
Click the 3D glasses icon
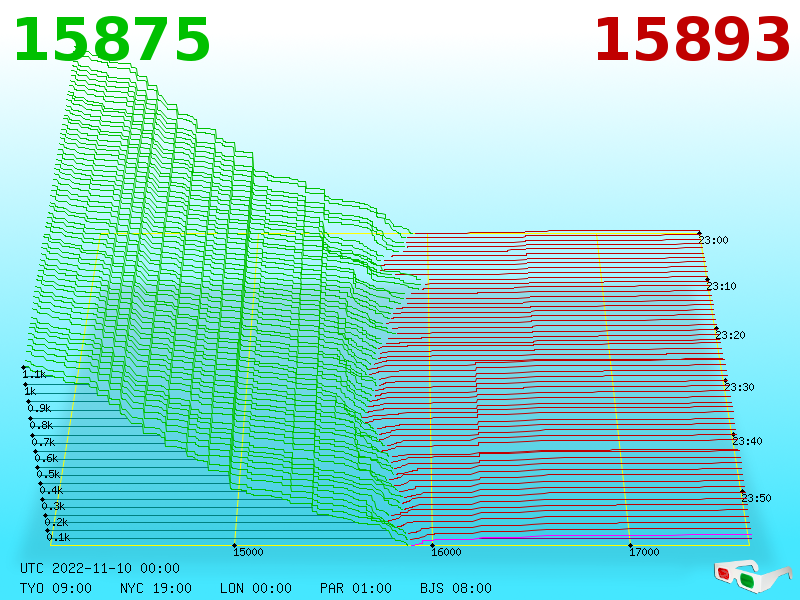[x=752, y=577]
